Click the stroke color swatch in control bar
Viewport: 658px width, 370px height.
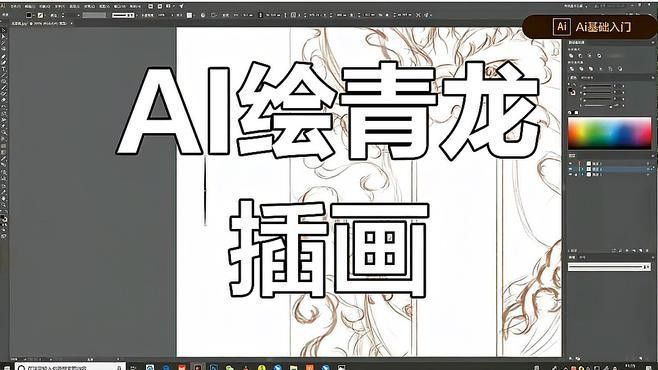tap(40, 15)
